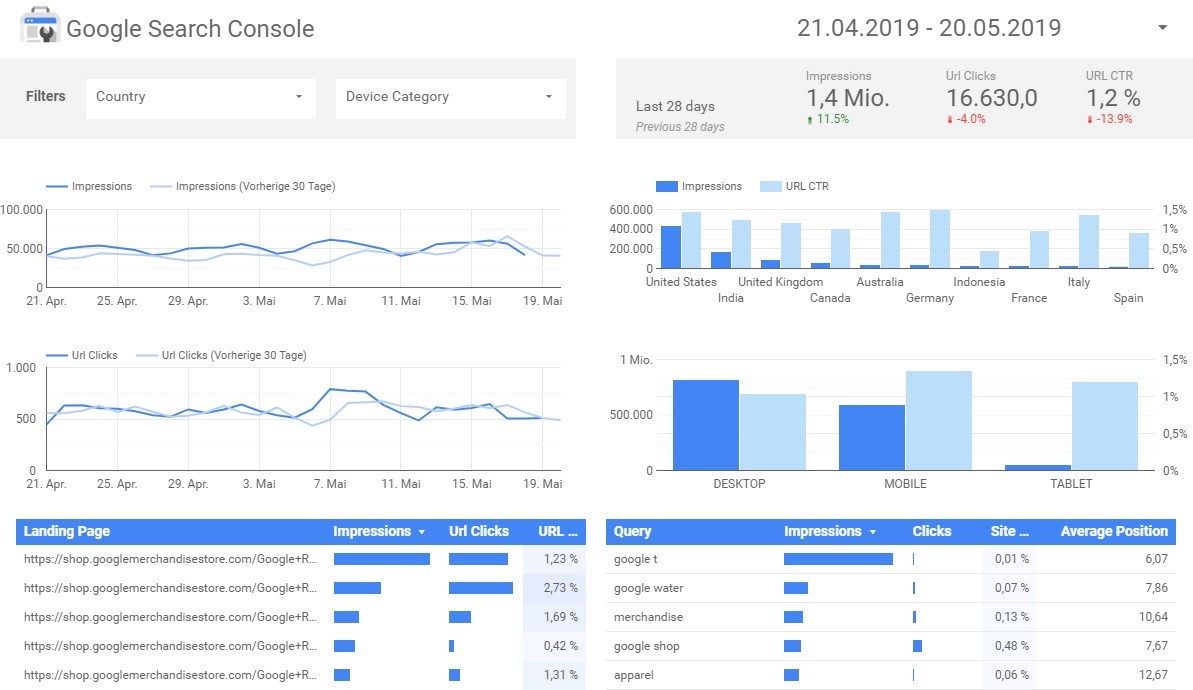Click the landing page URL with 2,73 % CTR
Screen dimensions: 1193x690
tap(170, 588)
